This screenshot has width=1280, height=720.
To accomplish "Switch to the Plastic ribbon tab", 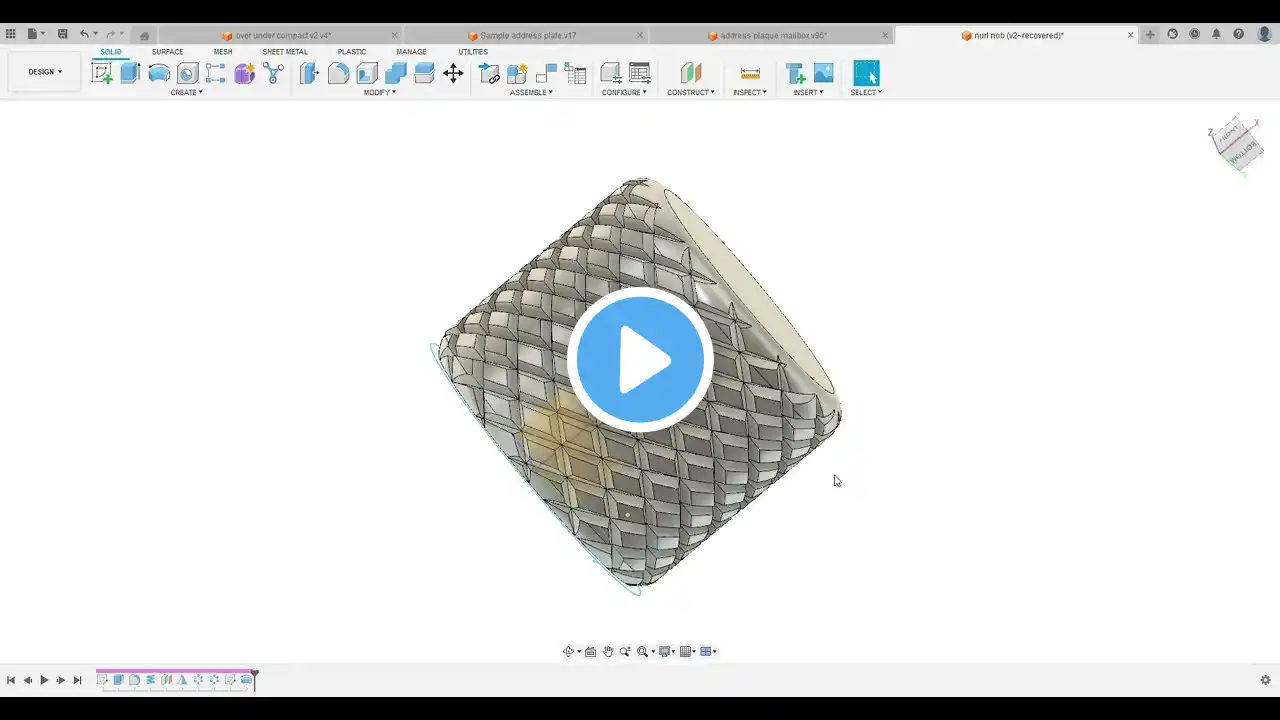I will [x=352, y=52].
